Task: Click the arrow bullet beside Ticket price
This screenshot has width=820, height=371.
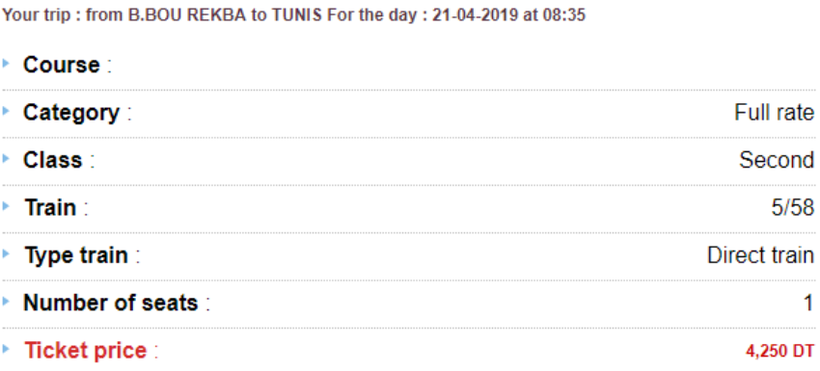Action: [x=6, y=348]
